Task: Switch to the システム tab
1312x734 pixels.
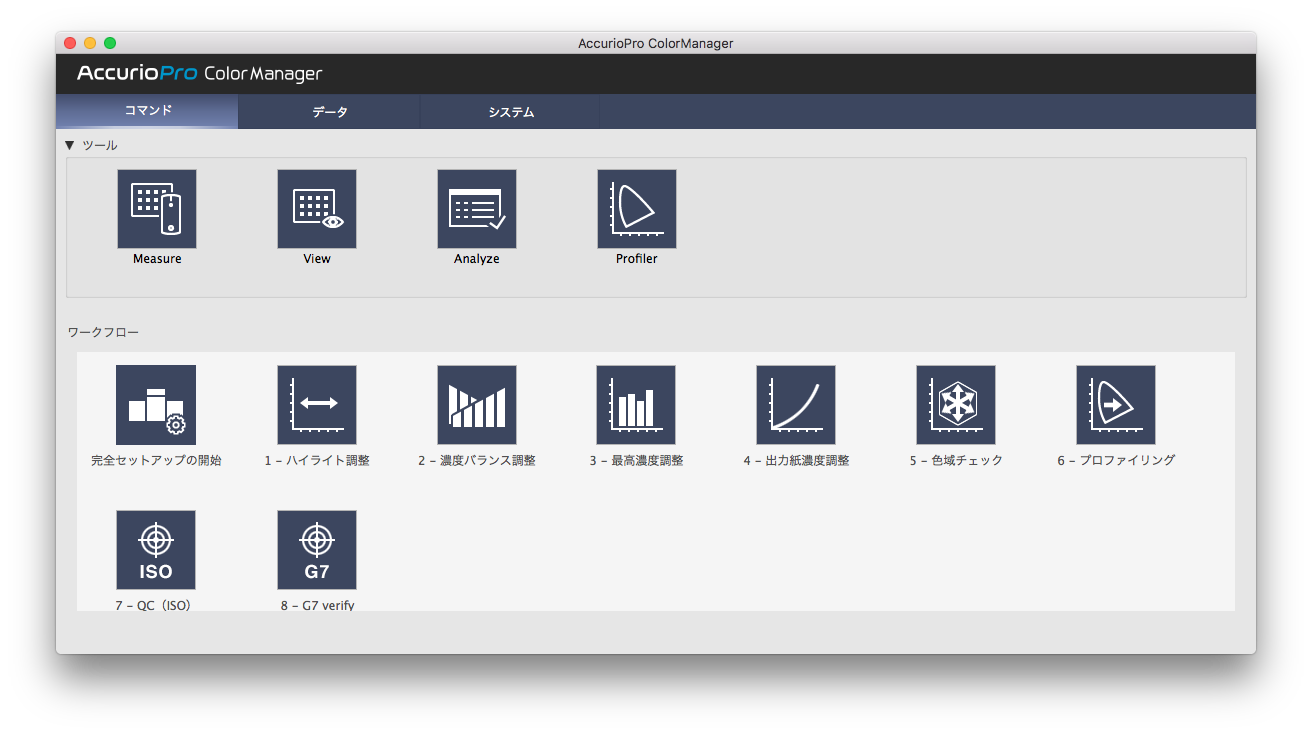Action: (x=511, y=112)
